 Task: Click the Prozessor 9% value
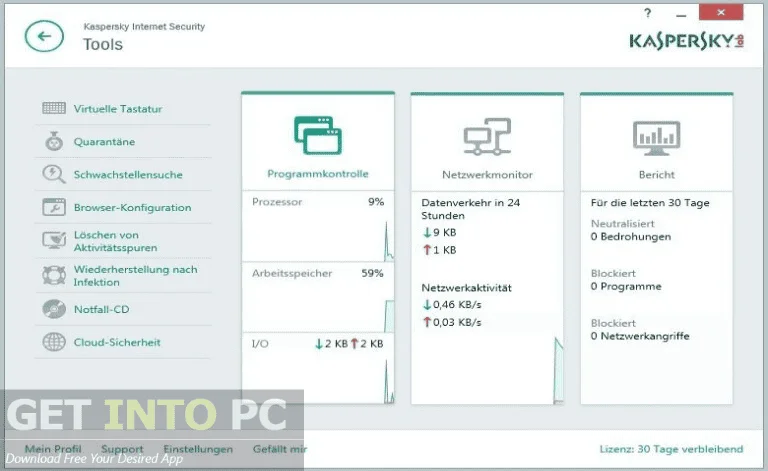[376, 202]
